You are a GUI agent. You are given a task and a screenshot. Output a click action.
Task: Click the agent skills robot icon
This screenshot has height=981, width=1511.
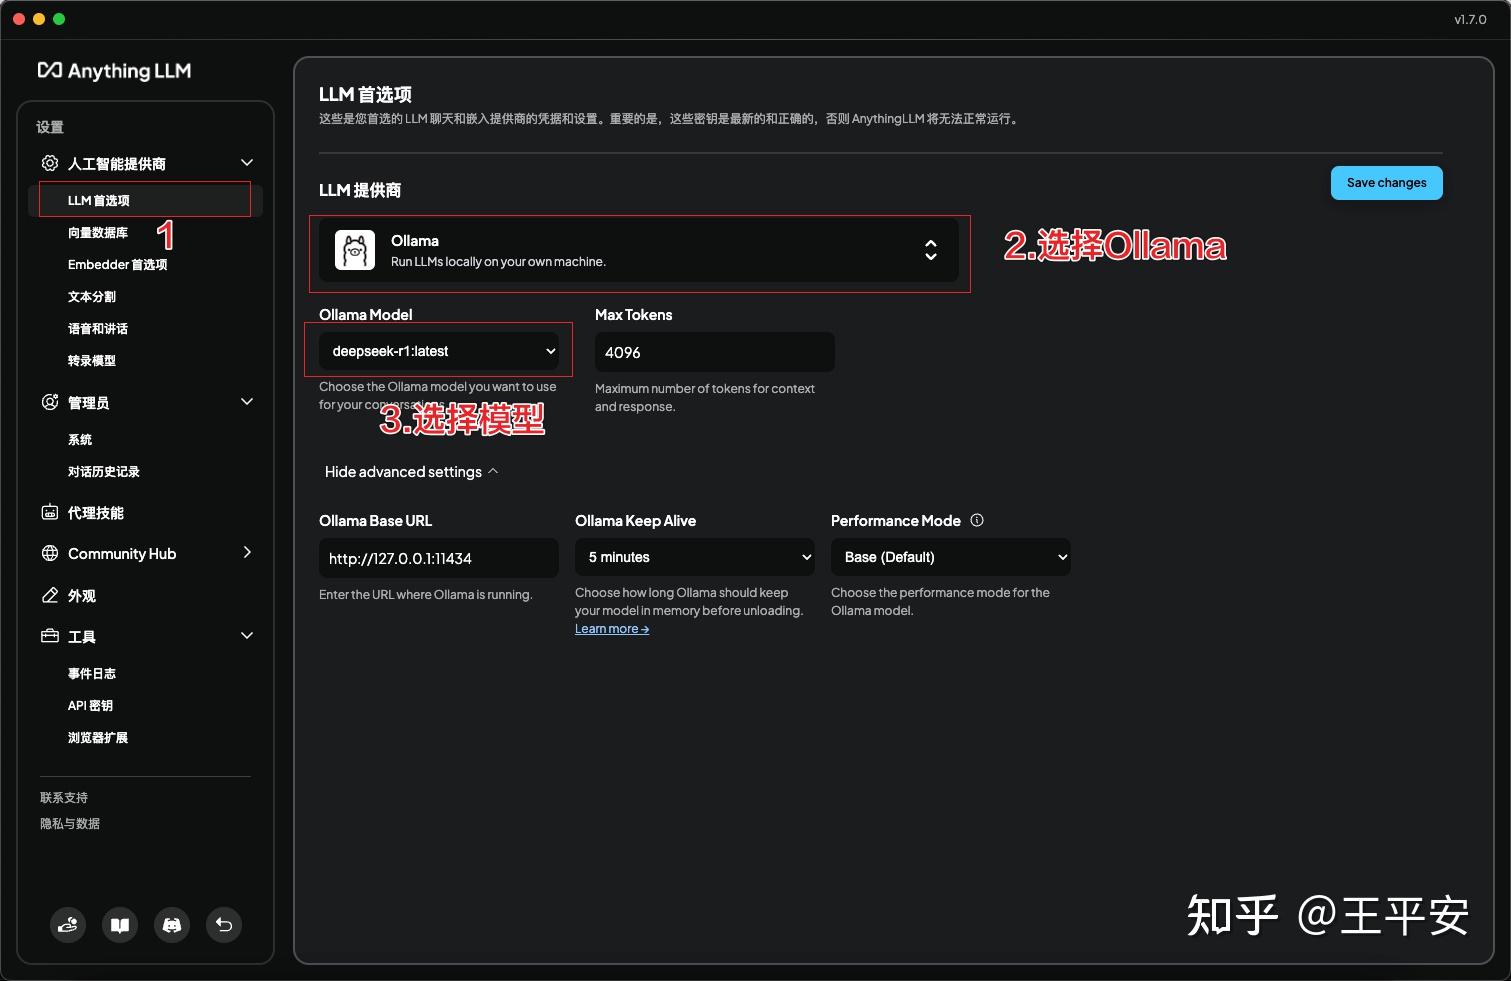point(49,512)
